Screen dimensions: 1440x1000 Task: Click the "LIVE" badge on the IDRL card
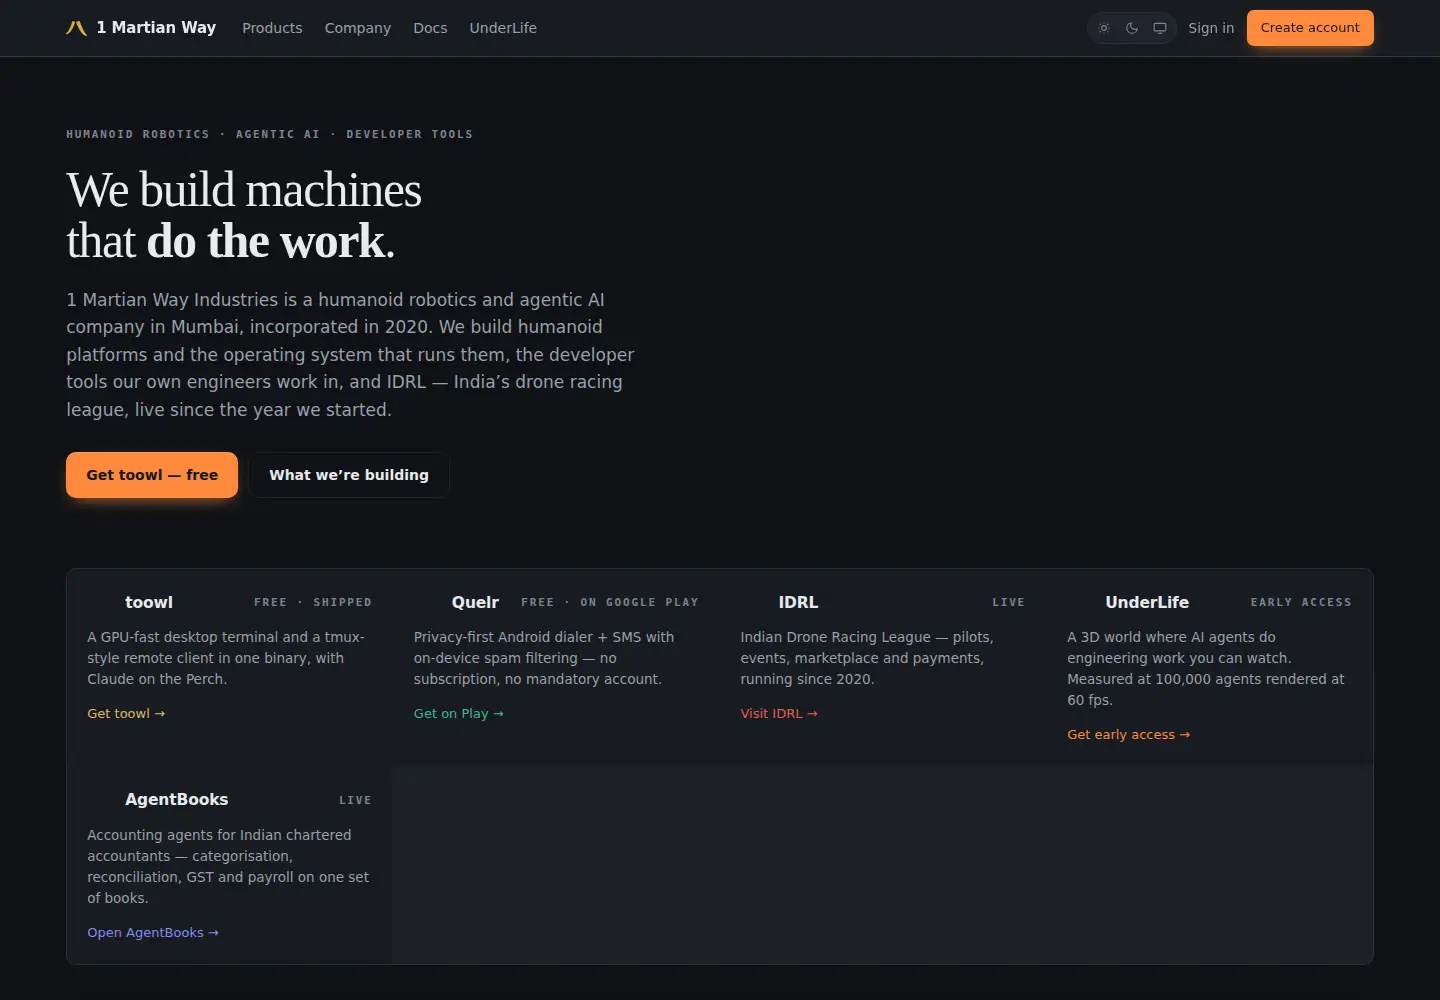1009,602
